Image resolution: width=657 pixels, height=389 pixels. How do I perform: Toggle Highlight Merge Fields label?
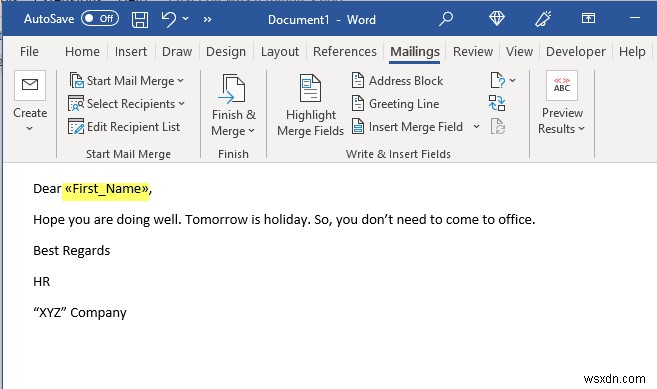310,123
